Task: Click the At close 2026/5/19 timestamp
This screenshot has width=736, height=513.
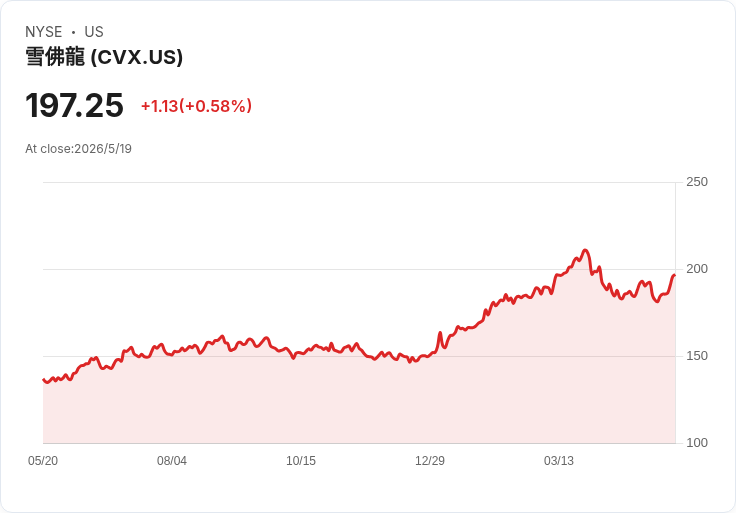Action: point(78,149)
